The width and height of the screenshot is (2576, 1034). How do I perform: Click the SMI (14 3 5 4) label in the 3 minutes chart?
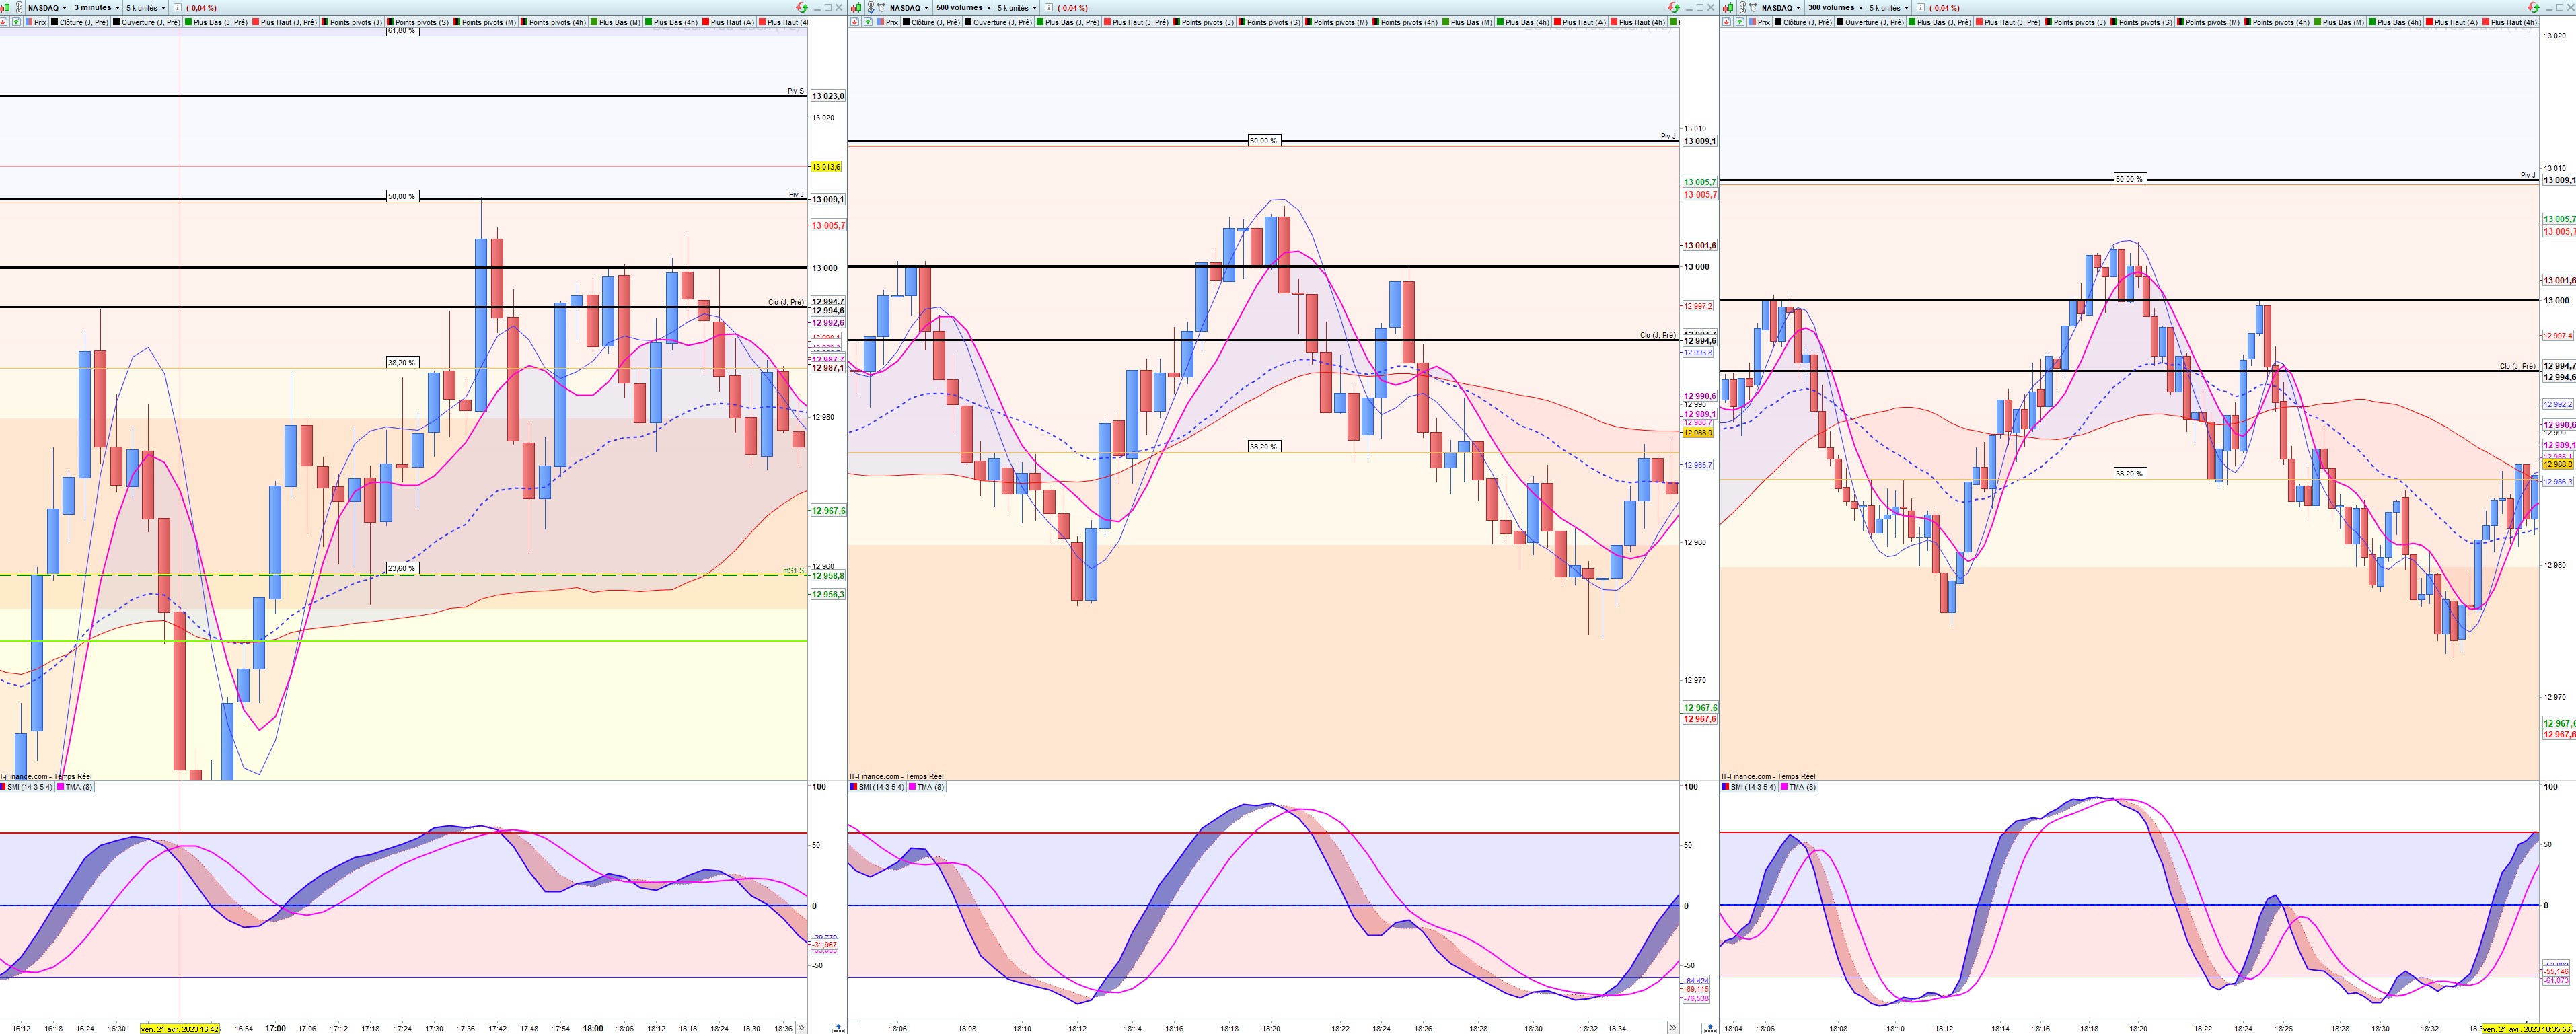29,787
